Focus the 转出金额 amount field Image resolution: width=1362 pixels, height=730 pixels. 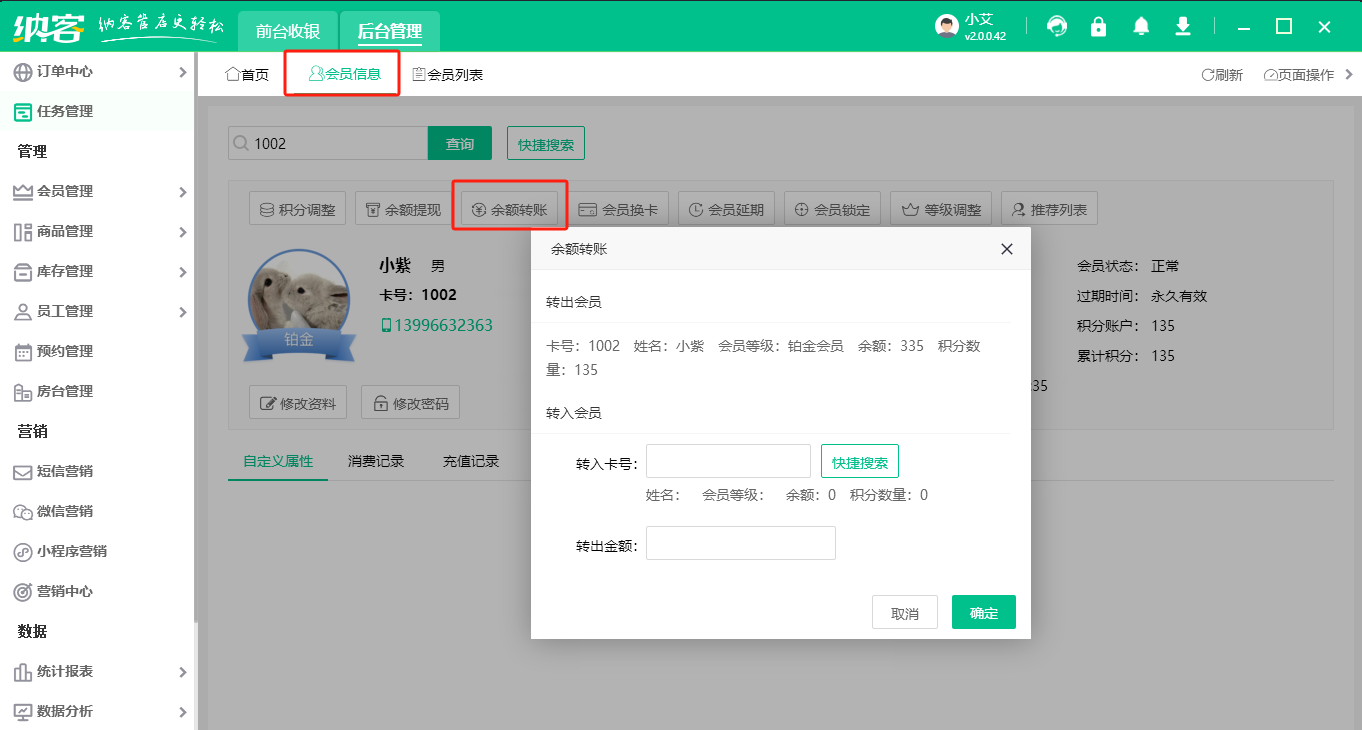740,544
